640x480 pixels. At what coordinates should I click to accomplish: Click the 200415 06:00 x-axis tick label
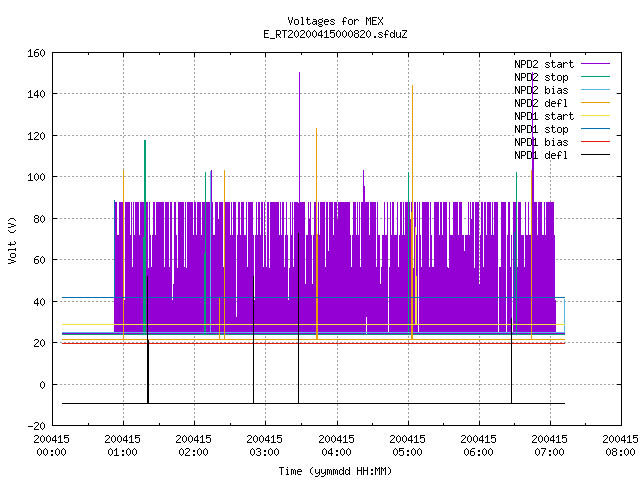[478, 446]
